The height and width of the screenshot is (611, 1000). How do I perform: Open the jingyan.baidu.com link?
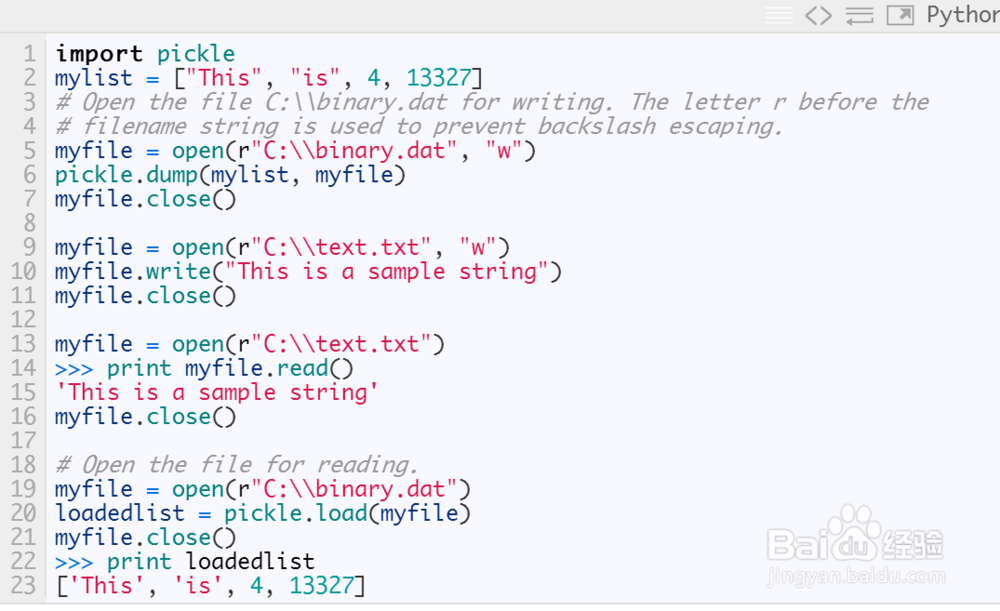click(x=854, y=578)
